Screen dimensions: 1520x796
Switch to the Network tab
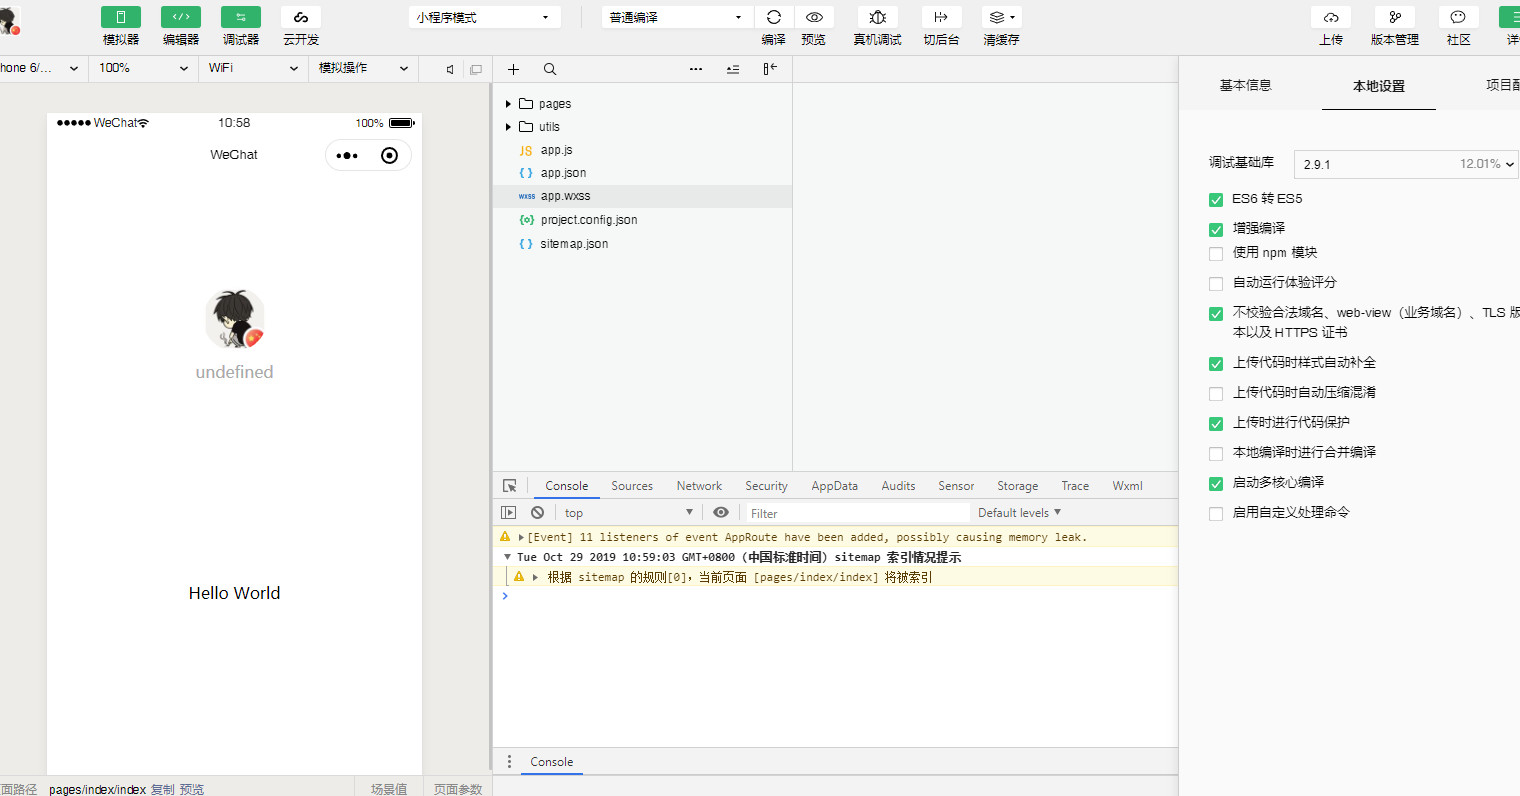coord(699,486)
